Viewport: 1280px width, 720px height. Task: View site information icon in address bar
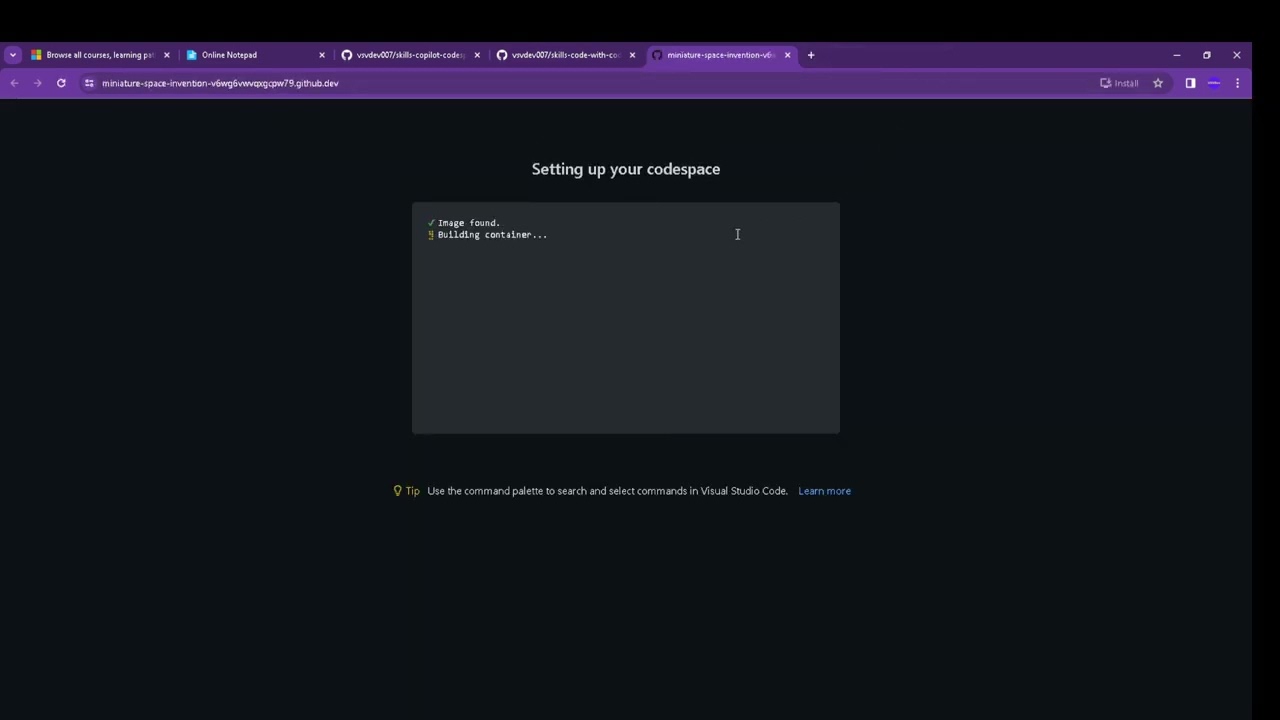(x=89, y=83)
